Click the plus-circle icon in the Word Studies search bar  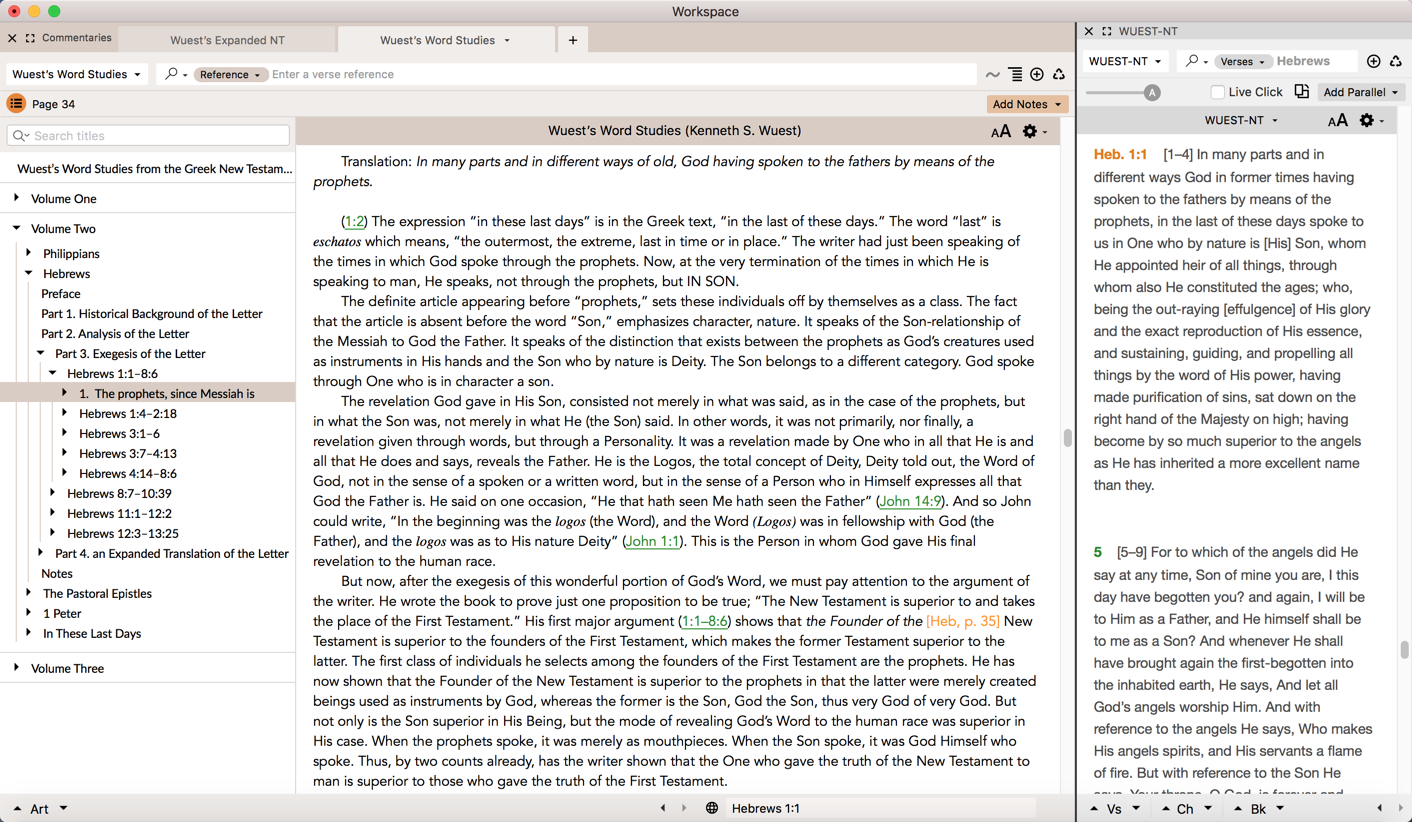pos(1037,75)
